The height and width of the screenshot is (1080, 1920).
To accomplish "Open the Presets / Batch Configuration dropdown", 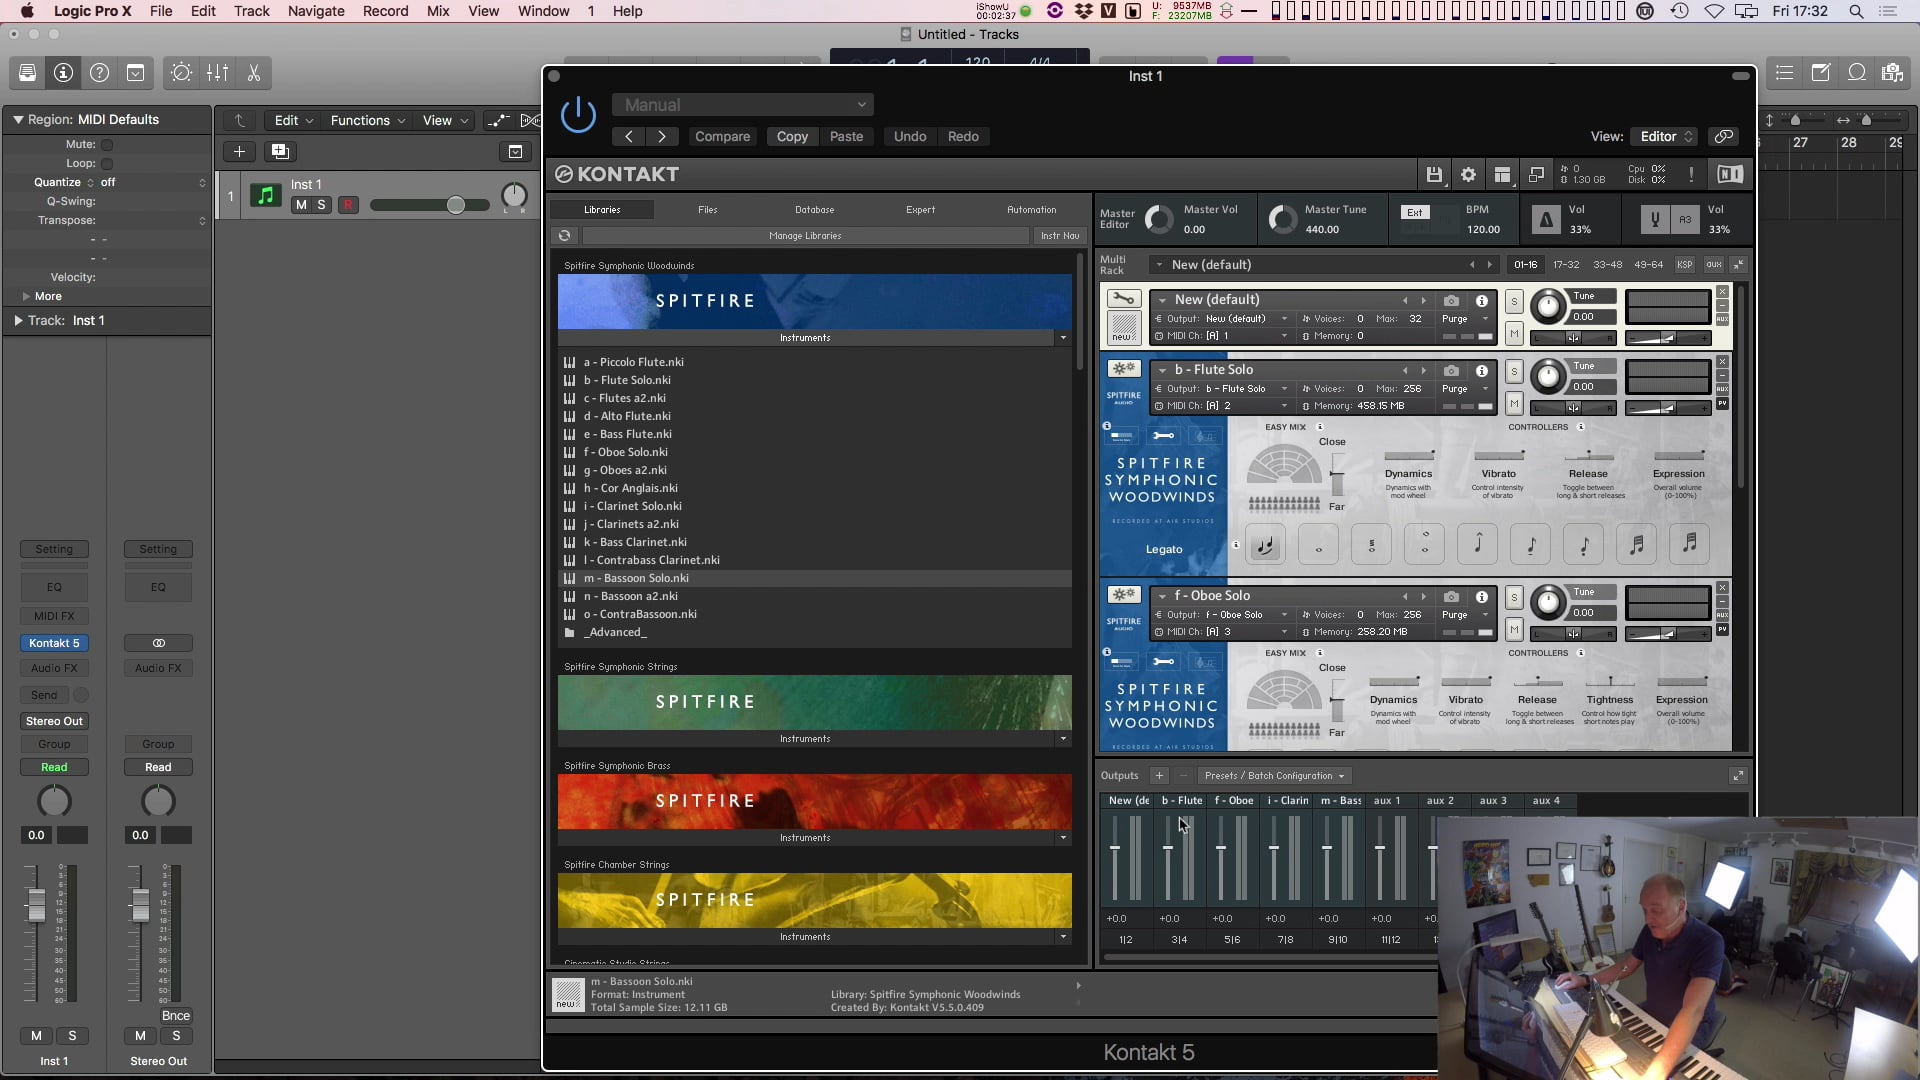I will 1274,776.
